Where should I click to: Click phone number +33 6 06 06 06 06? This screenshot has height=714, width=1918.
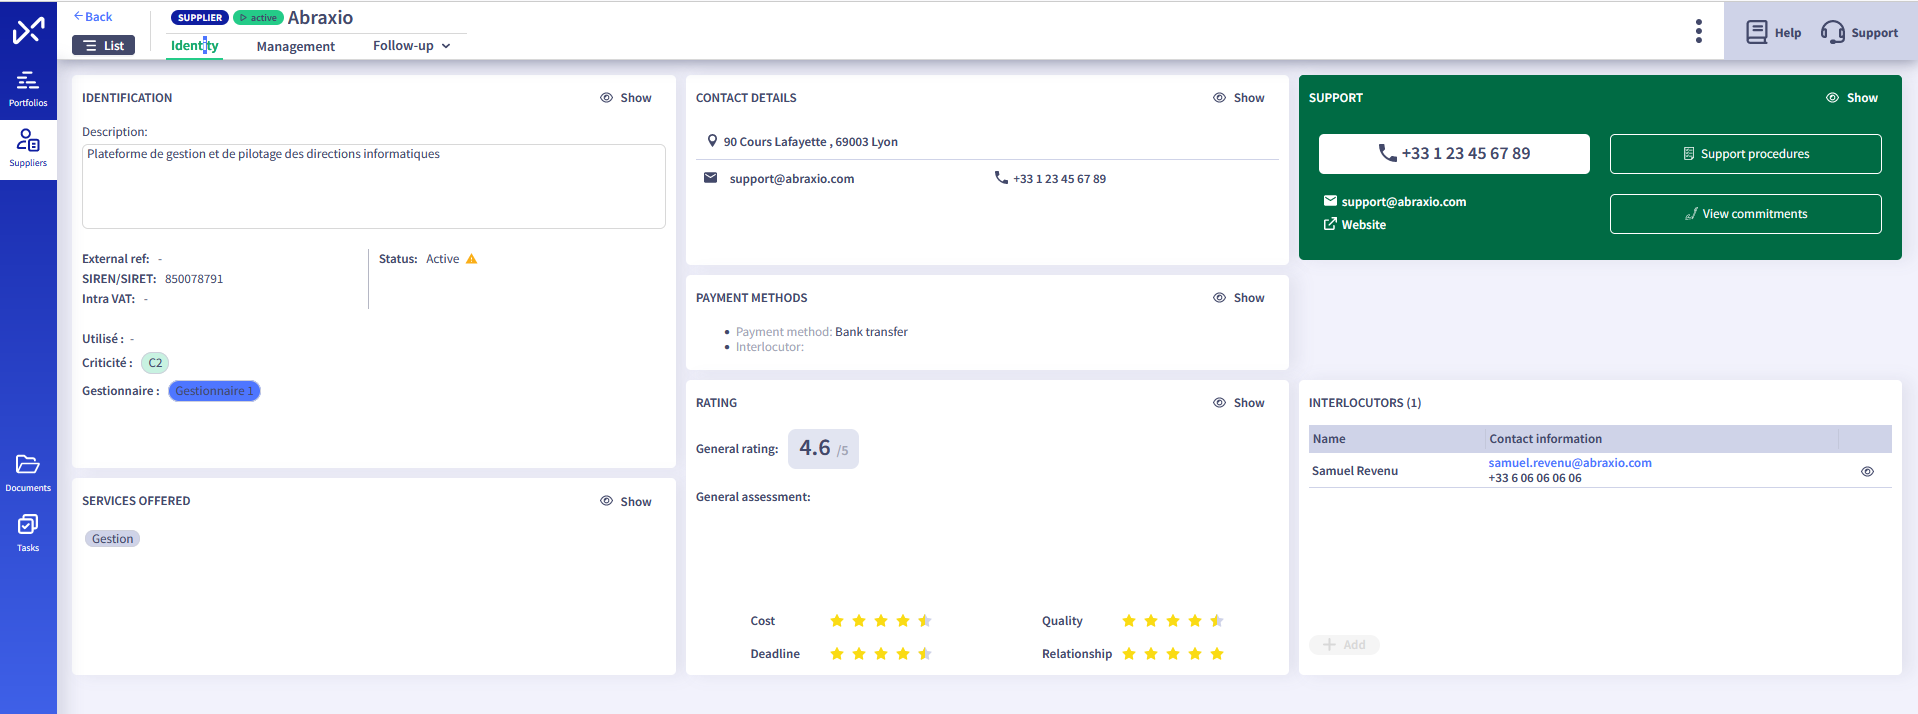(1535, 478)
